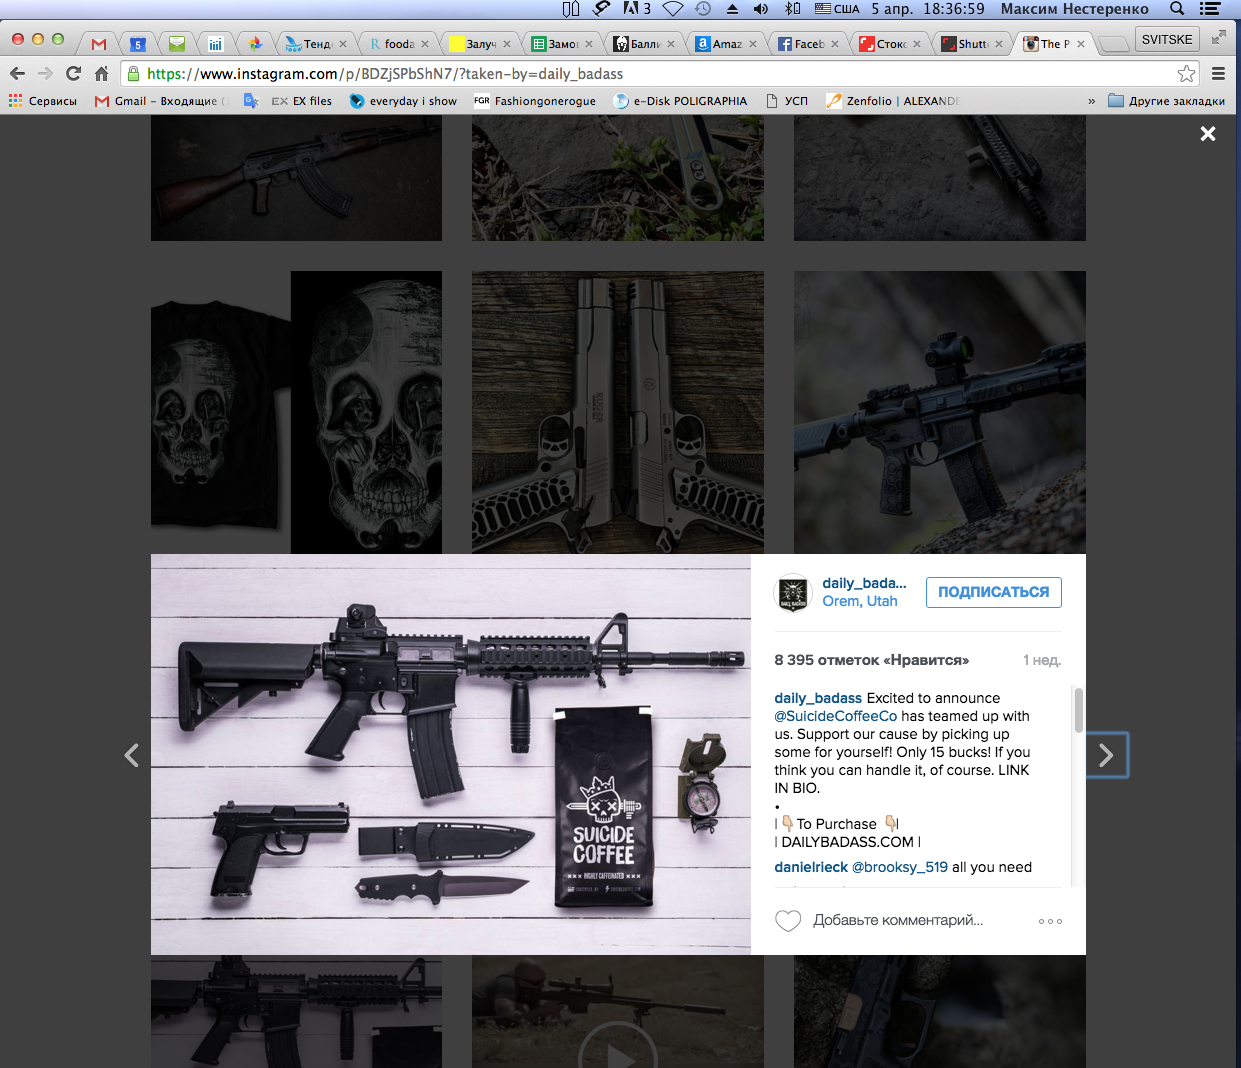Open the Wi-Fi menu bar icon

tap(673, 9)
